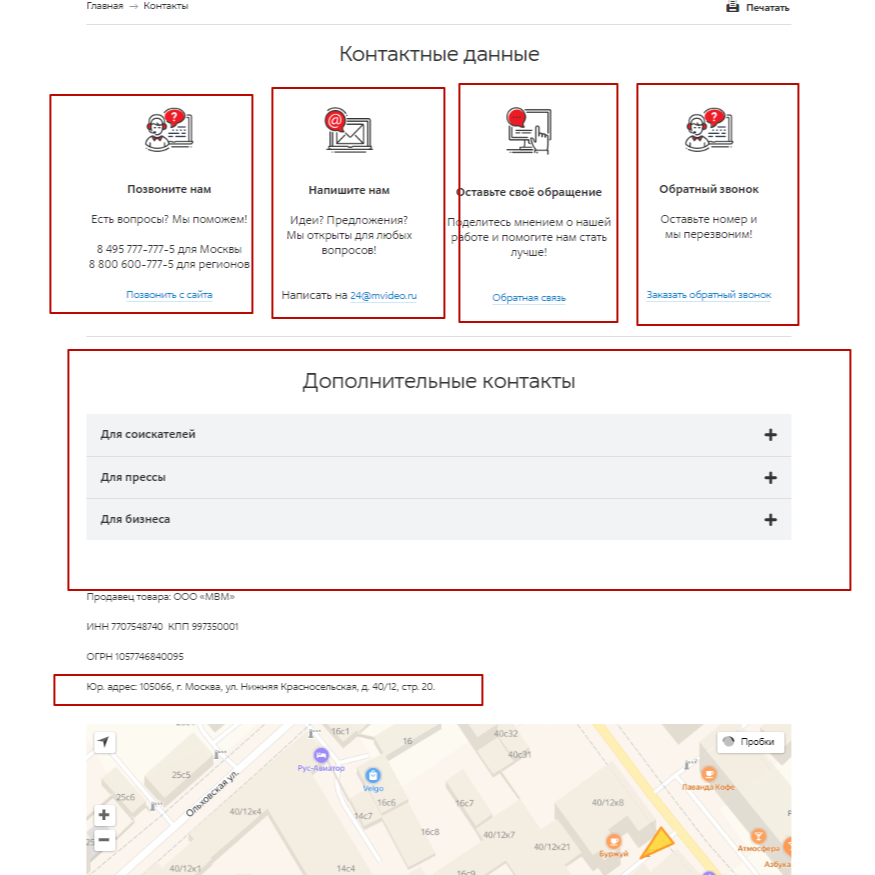Zoom out the map with minus control
This screenshot has height=875, width=875.
tap(103, 840)
